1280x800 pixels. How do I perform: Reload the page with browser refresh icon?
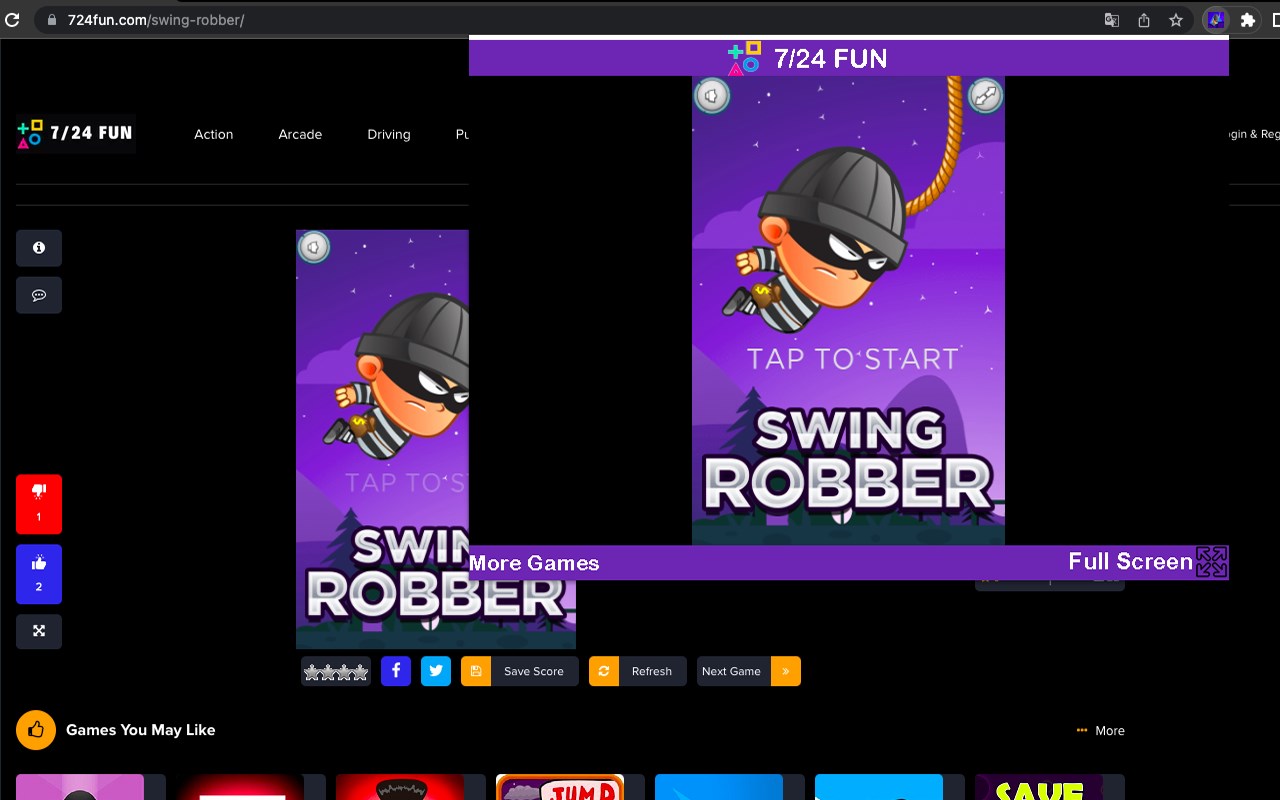tap(13, 20)
